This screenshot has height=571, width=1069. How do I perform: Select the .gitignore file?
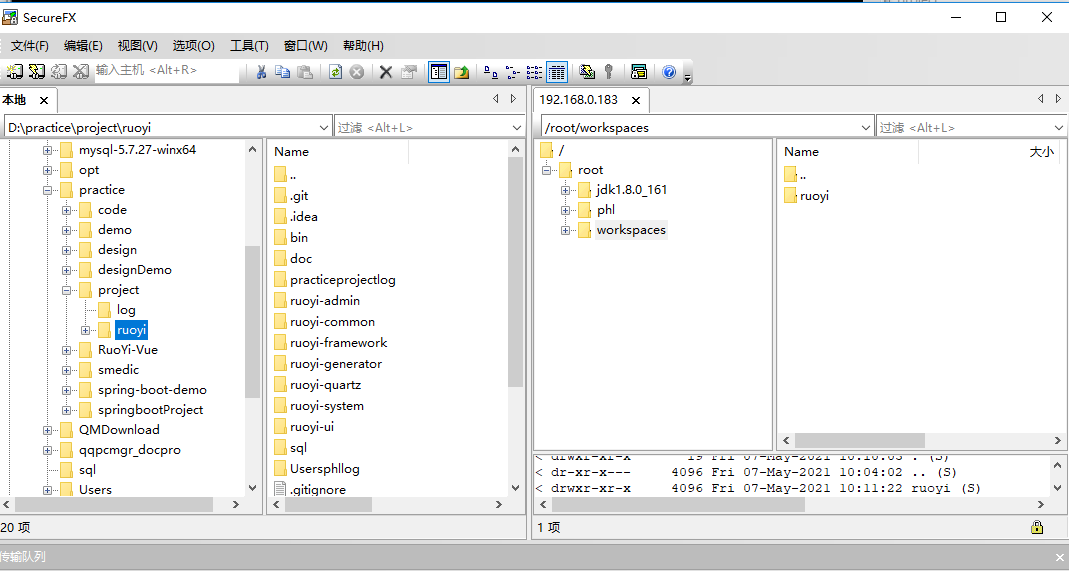pyautogui.click(x=318, y=489)
